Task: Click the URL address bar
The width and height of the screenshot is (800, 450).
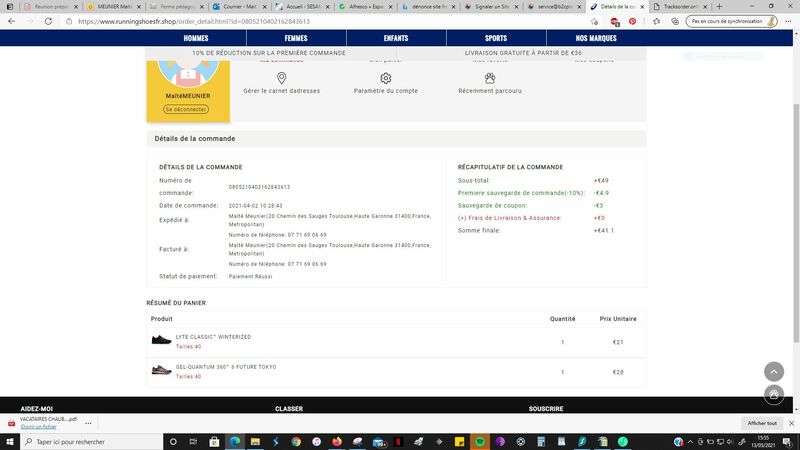Action: tap(327, 21)
